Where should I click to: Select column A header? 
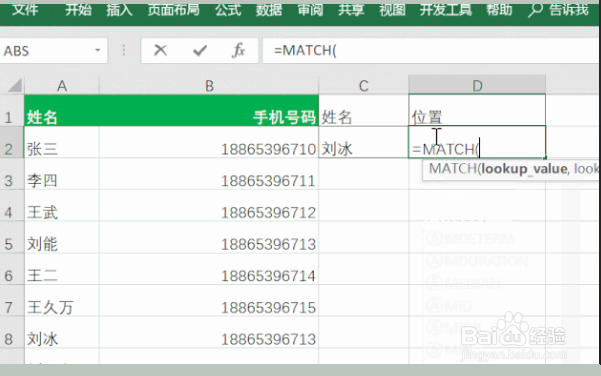tap(62, 85)
